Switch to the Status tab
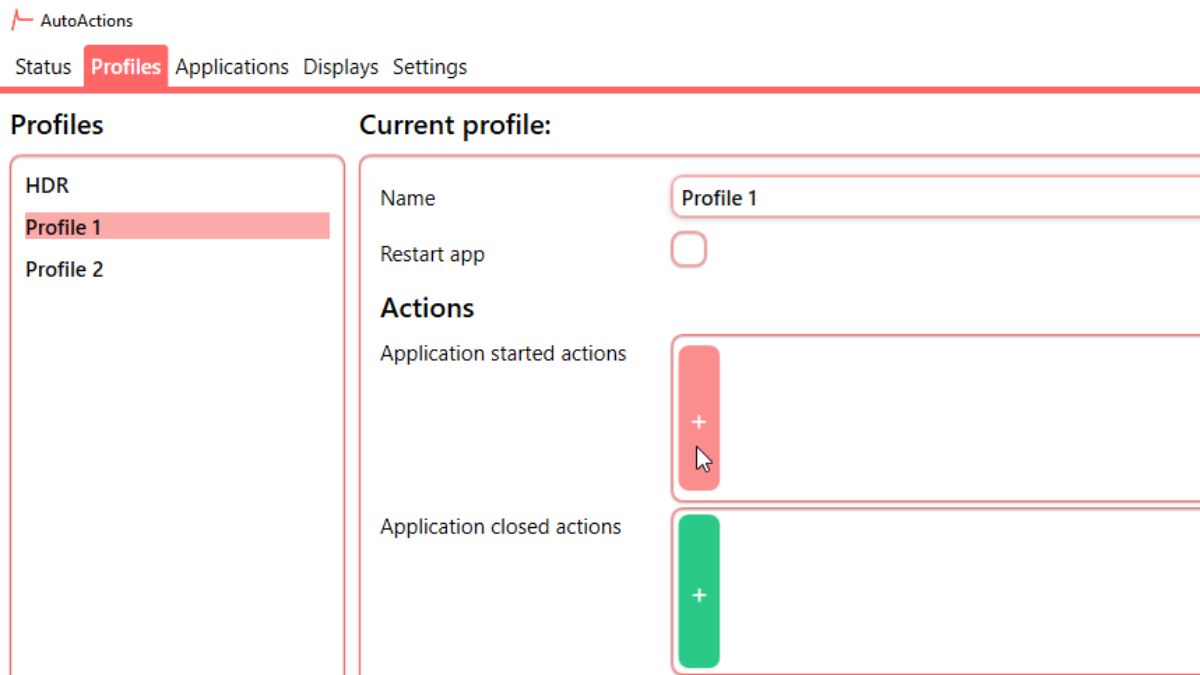 coord(42,66)
